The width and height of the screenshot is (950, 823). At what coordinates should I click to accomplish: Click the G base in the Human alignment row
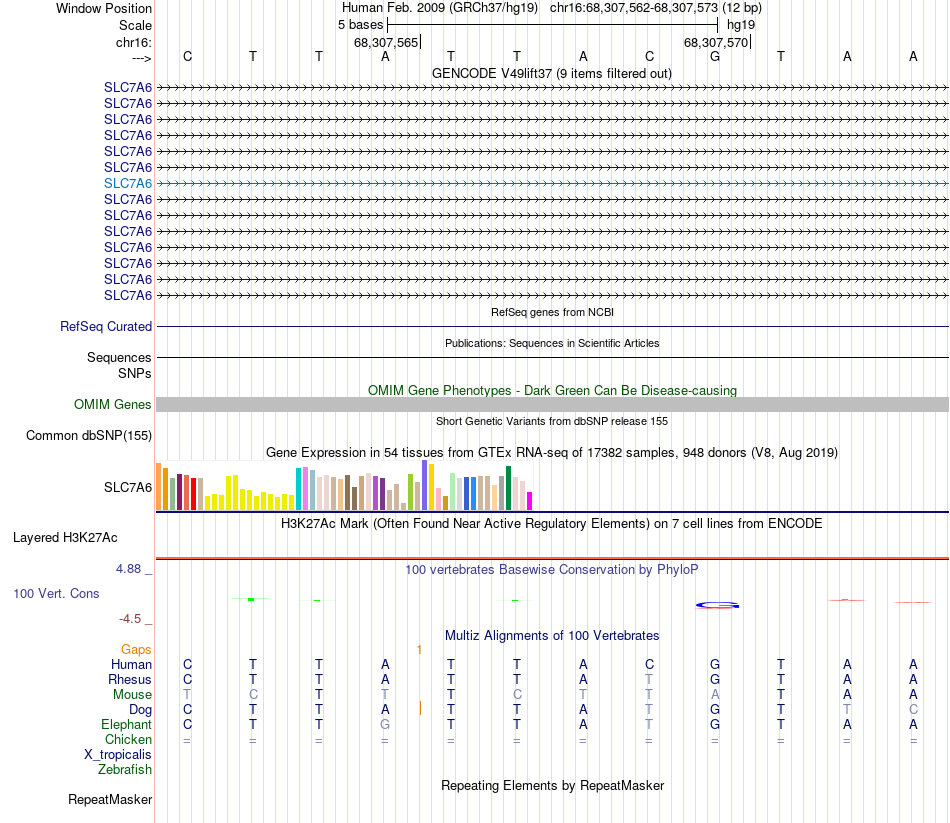coord(715,665)
